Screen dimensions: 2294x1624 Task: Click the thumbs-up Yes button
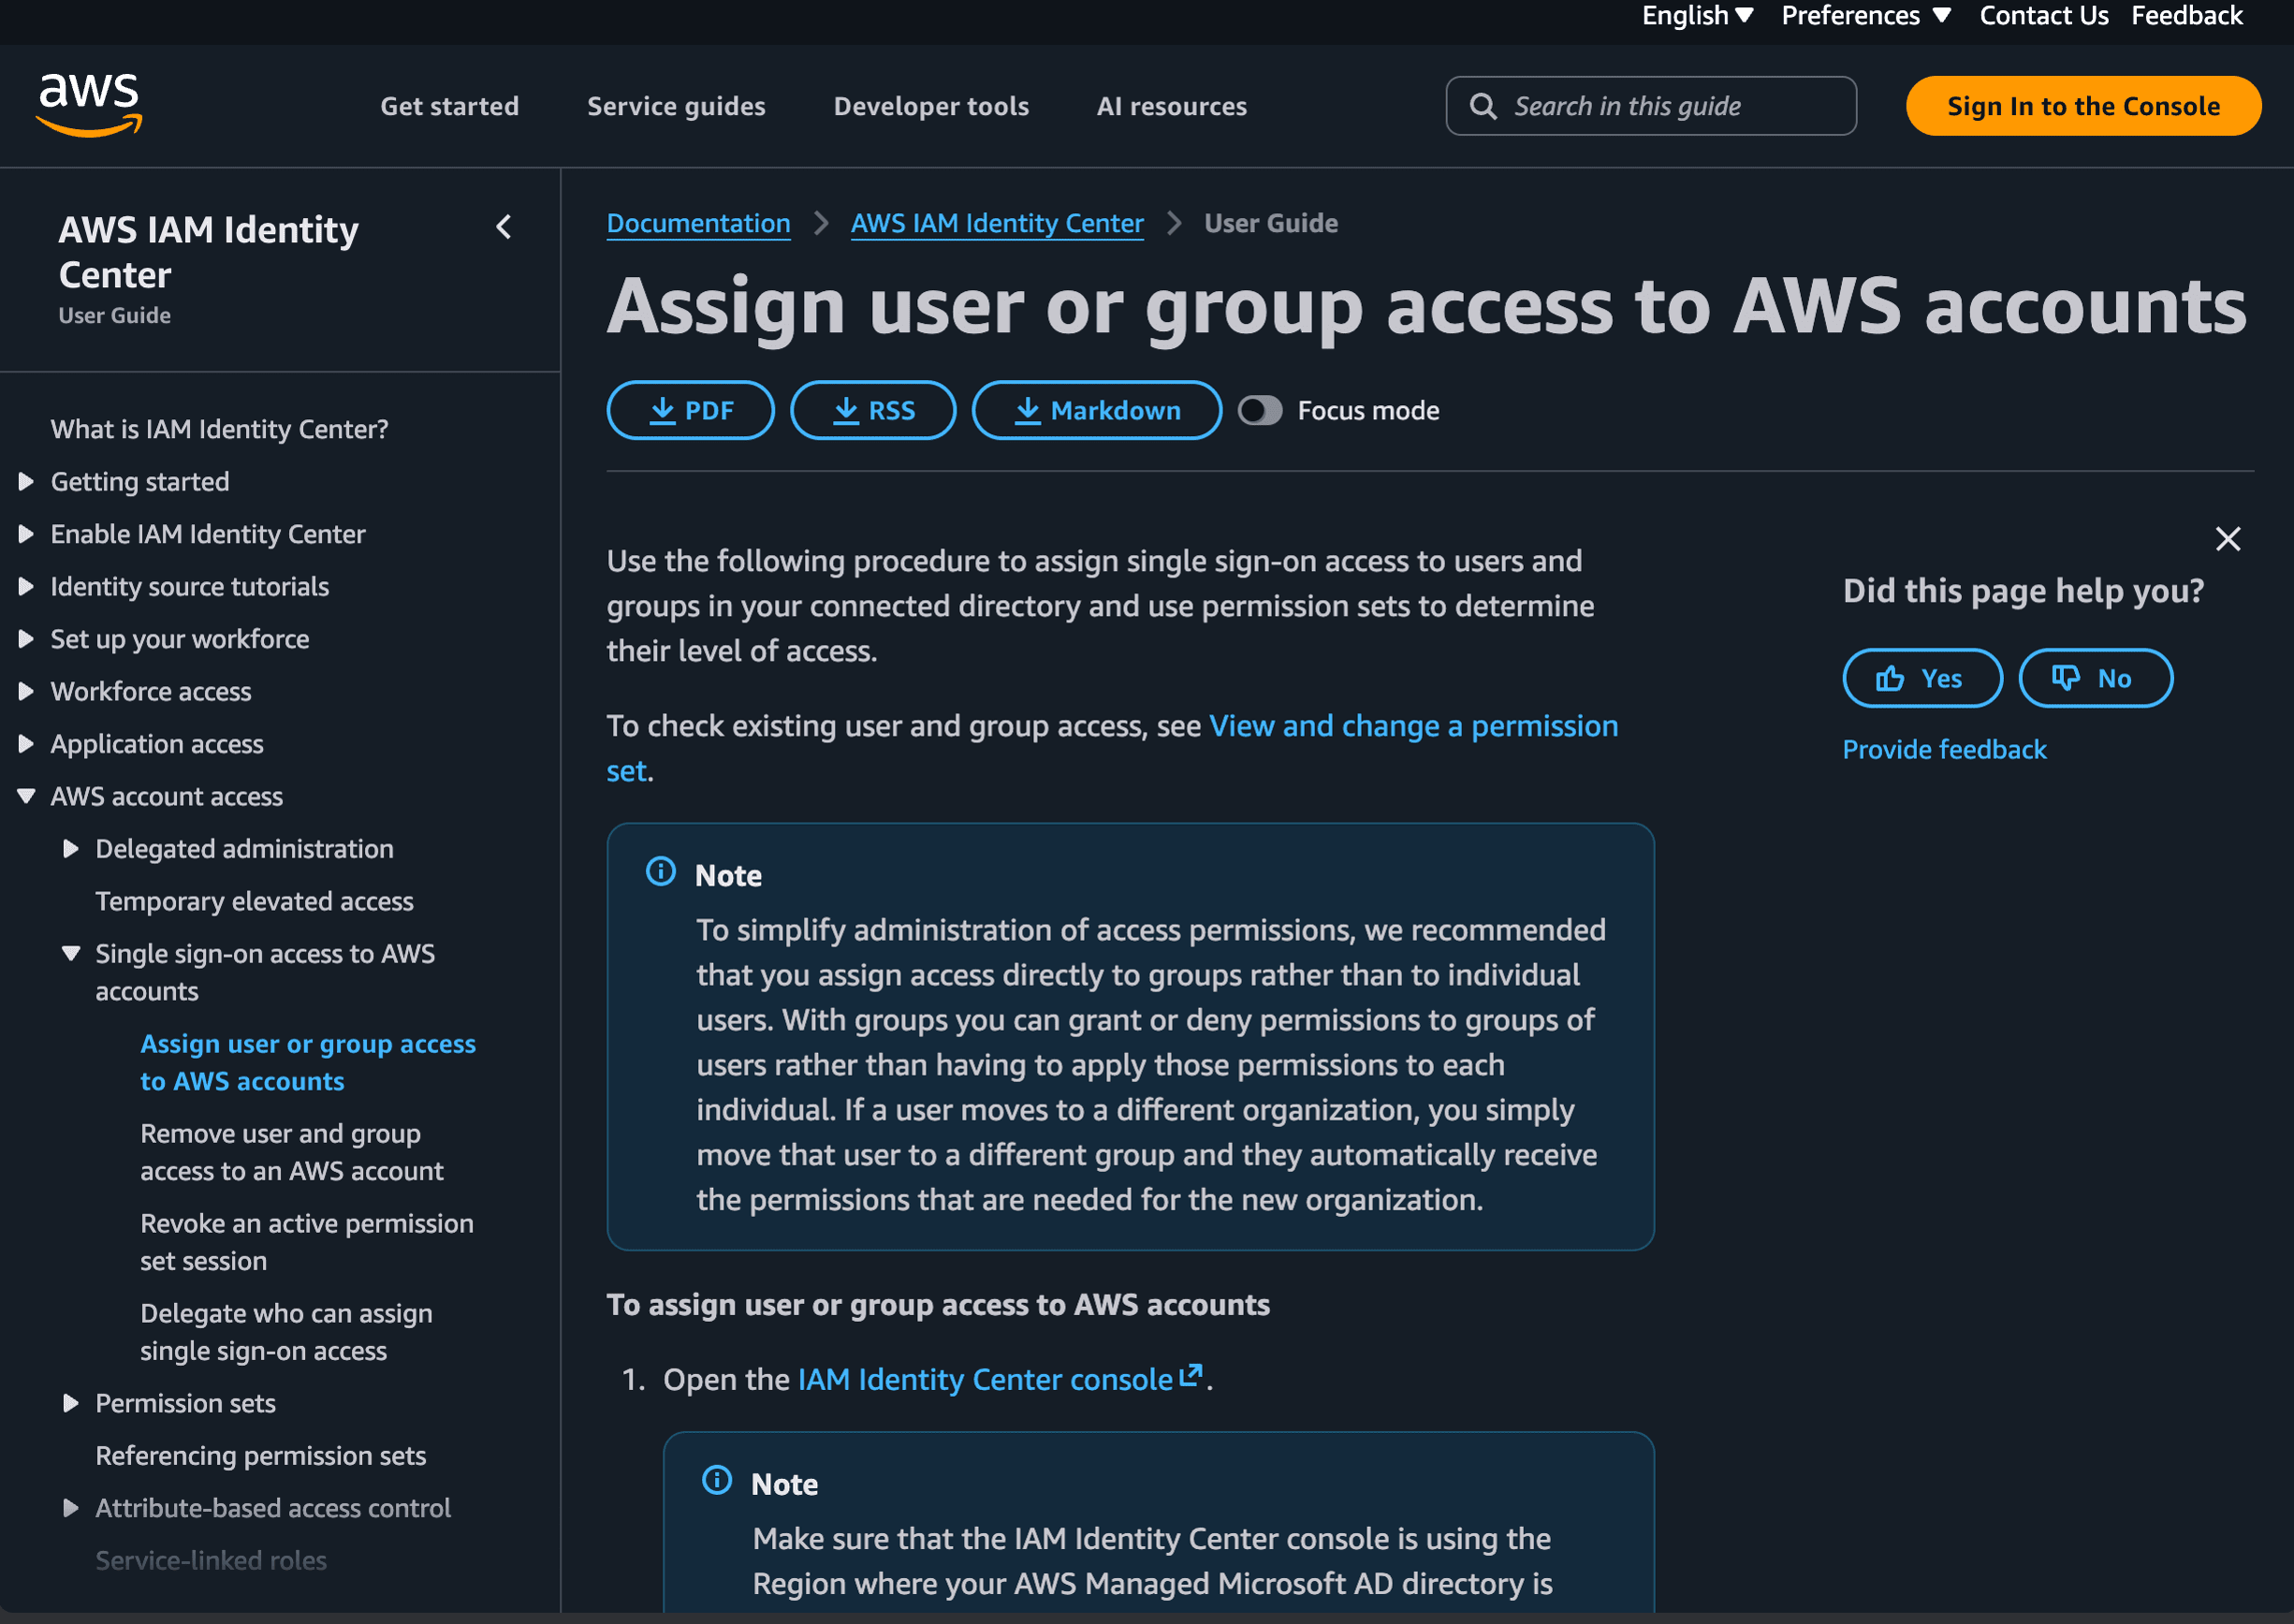(x=1922, y=678)
